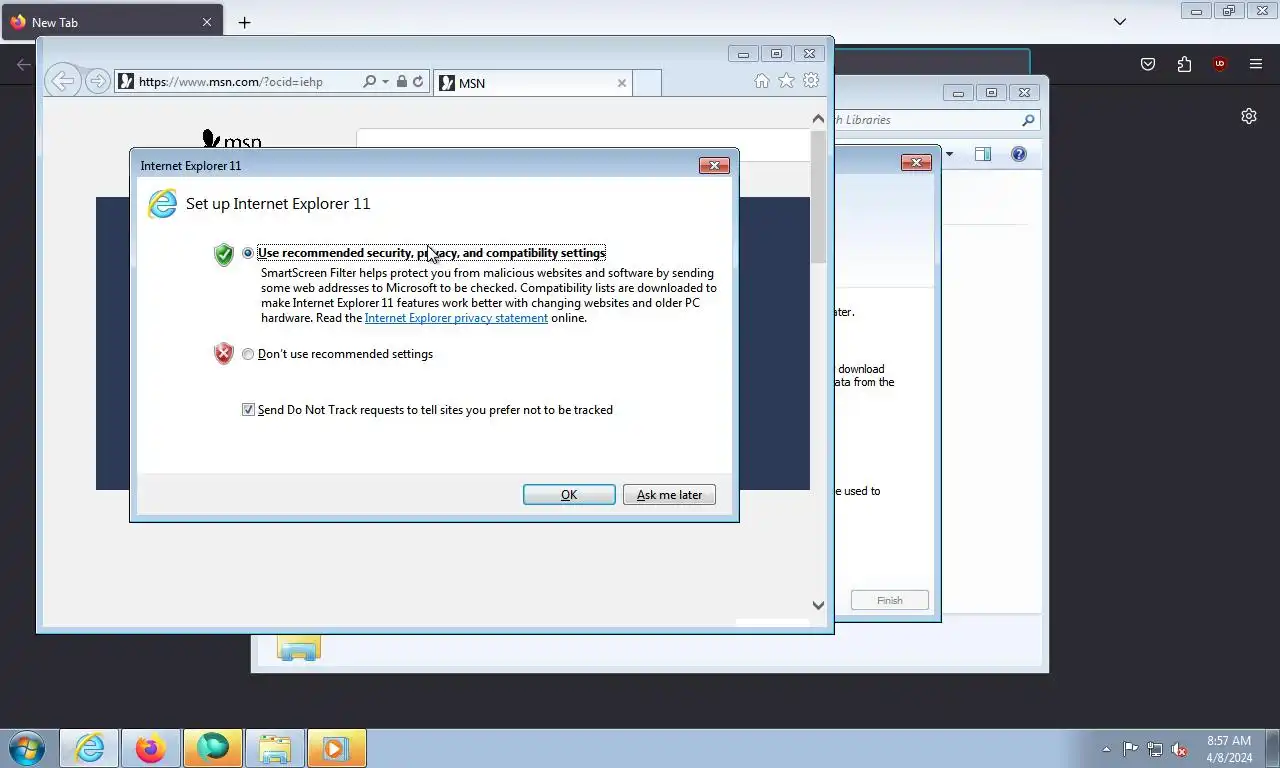The width and height of the screenshot is (1280, 768).
Task: Open IE Favorites star icon
Action: point(786,81)
